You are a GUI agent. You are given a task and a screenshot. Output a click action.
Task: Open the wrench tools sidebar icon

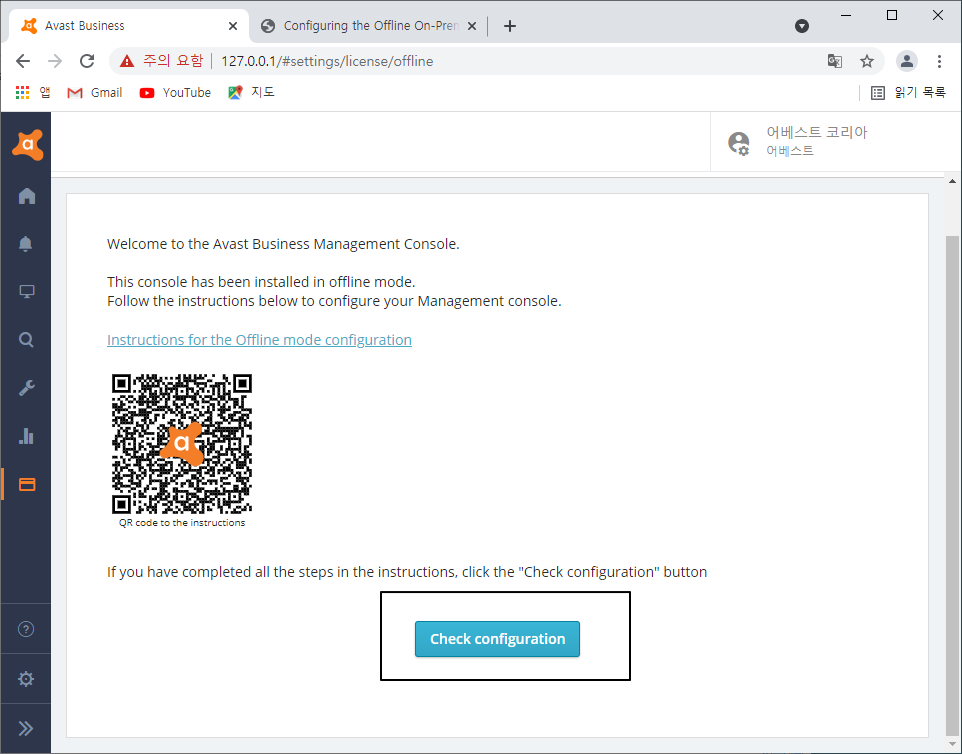(26, 388)
